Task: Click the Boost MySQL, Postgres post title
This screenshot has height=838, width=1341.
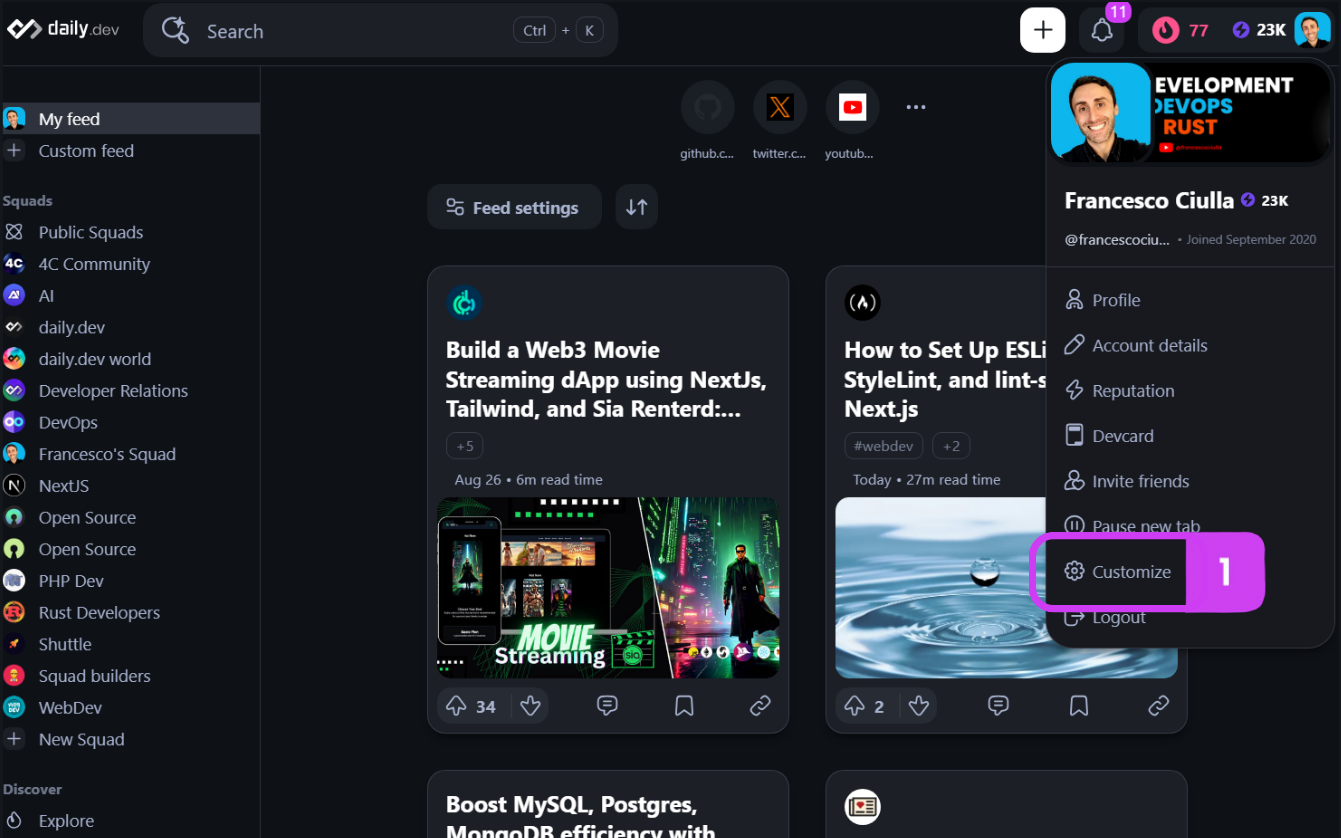Action: pyautogui.click(x=582, y=818)
